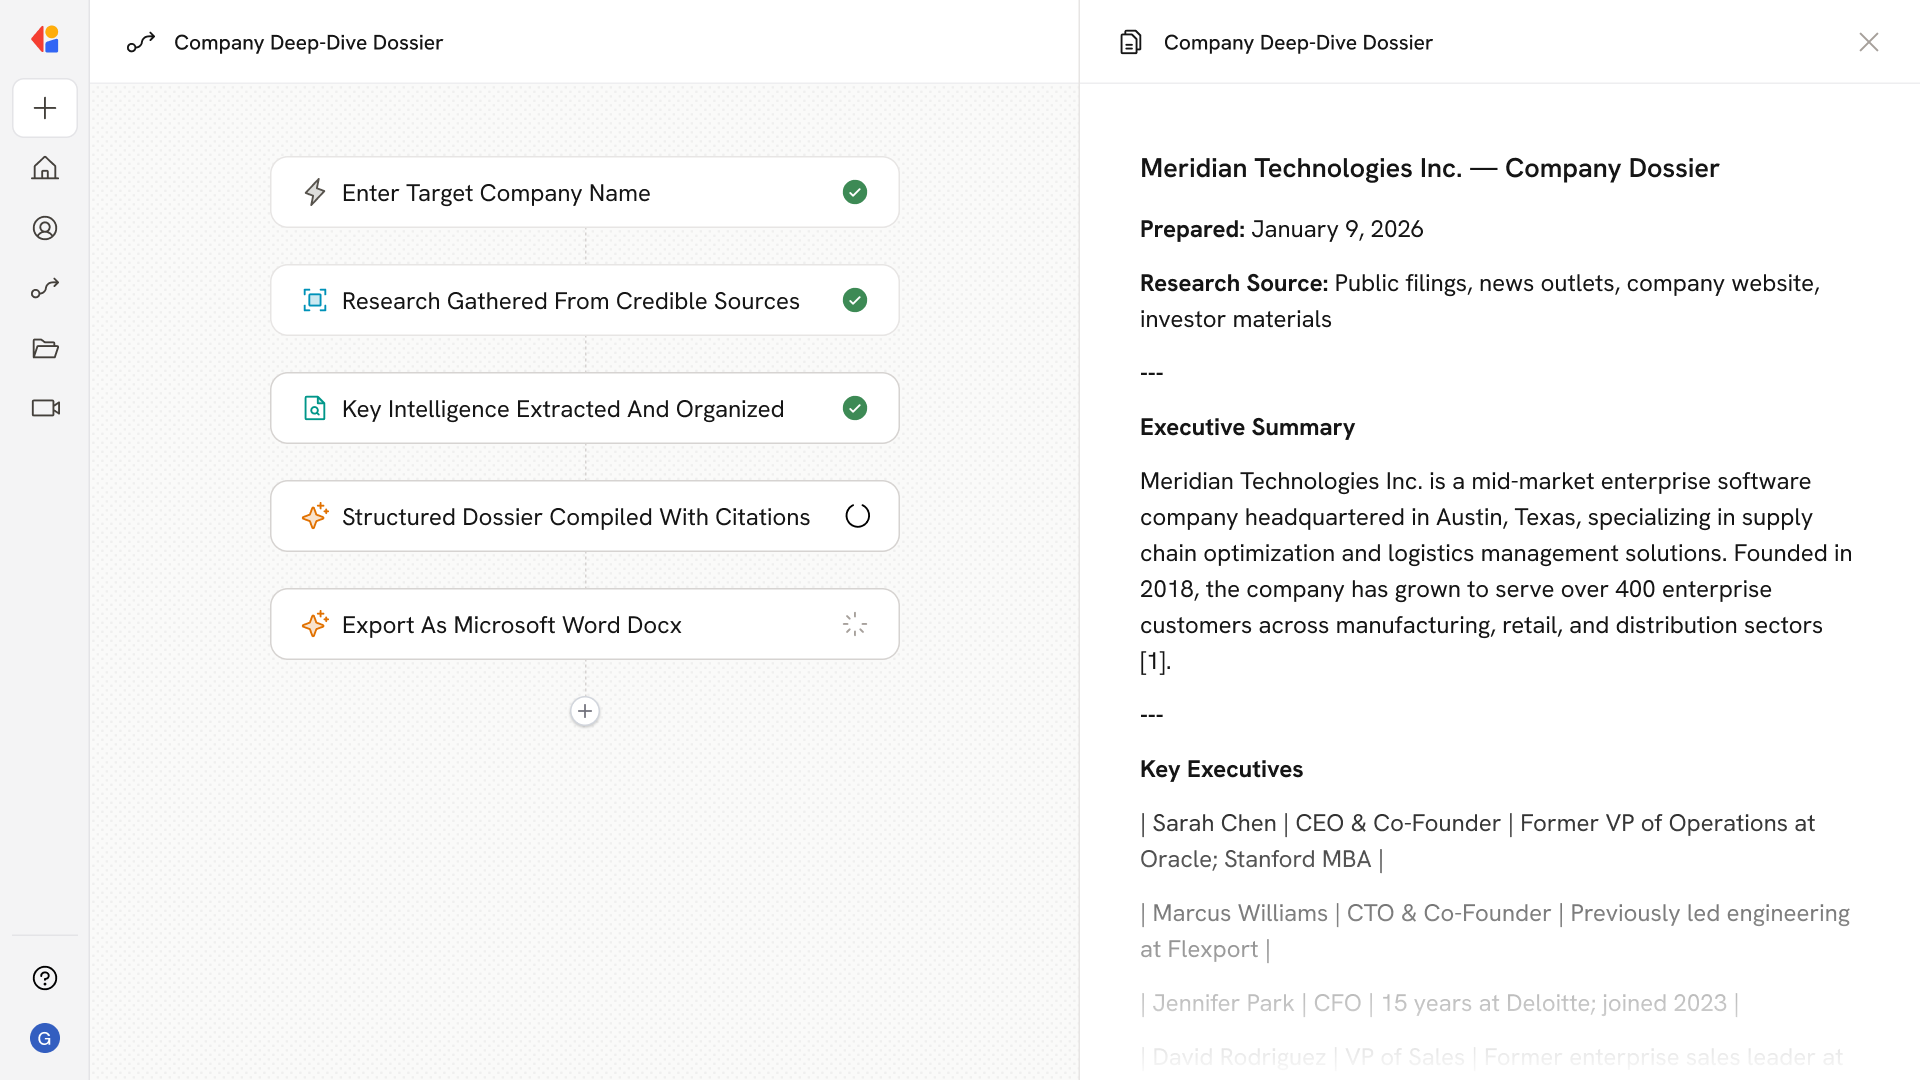Click the loading spinner on Structured Dossier step

tap(857, 516)
